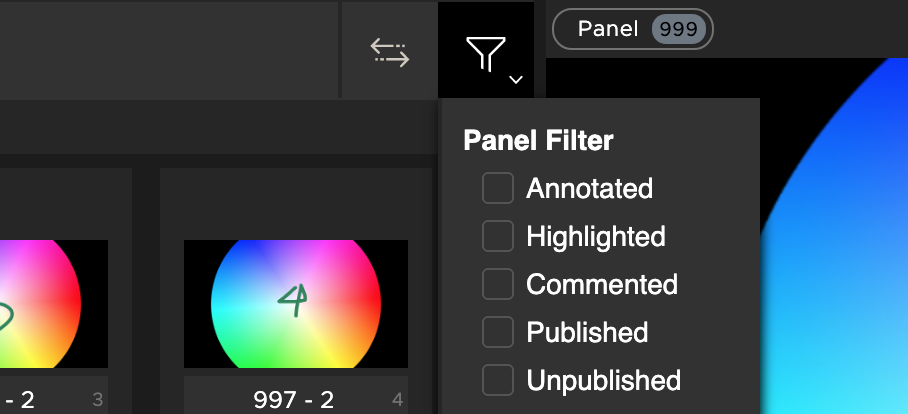Enable the Annotated filter checkbox
This screenshot has width=908, height=414.
pos(498,188)
